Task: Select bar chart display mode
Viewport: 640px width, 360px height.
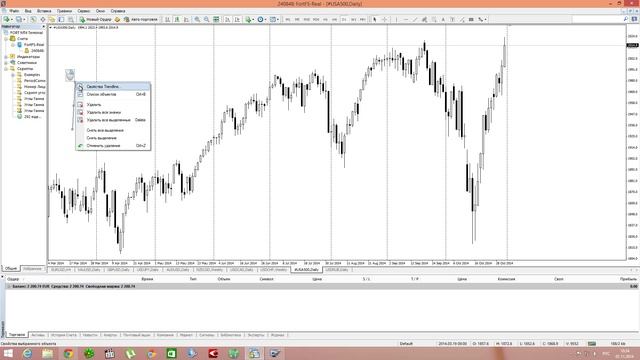Action: [x=167, y=19]
